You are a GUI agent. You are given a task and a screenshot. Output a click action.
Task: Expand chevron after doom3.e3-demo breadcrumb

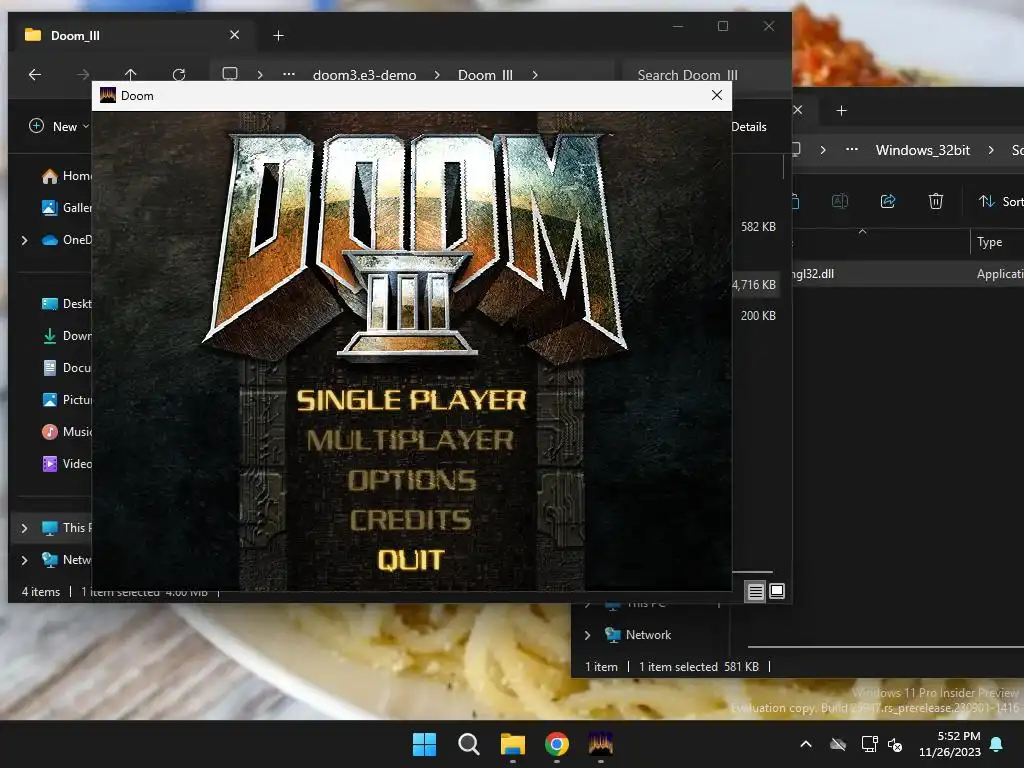point(437,75)
